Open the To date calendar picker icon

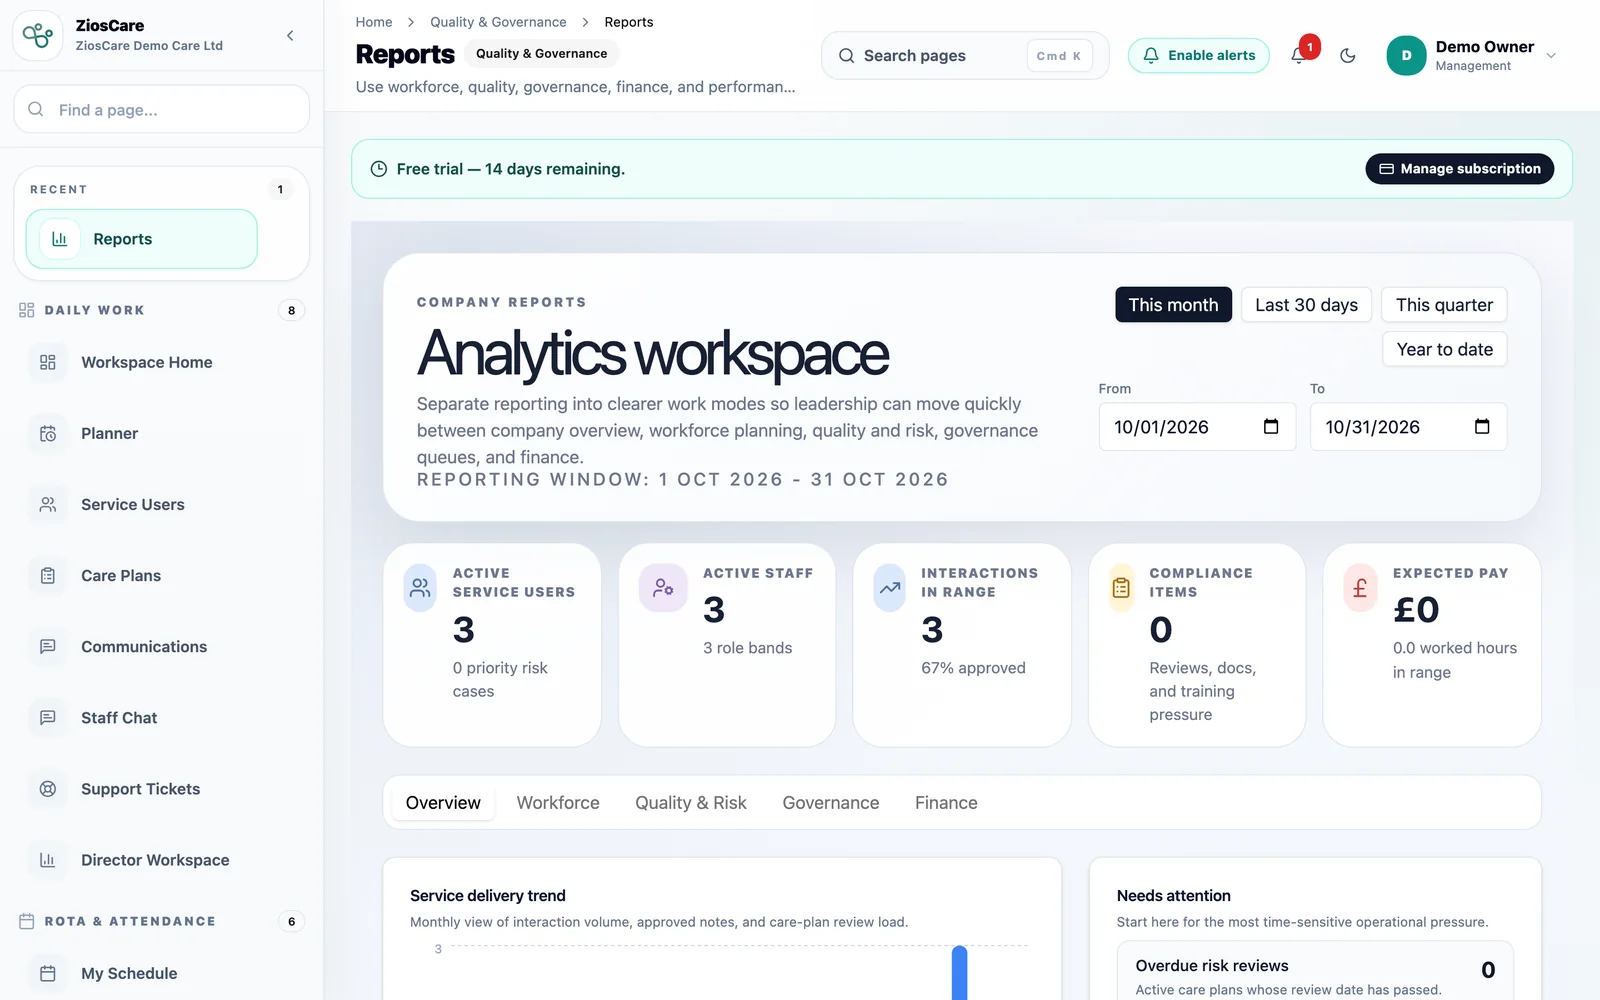pos(1482,427)
